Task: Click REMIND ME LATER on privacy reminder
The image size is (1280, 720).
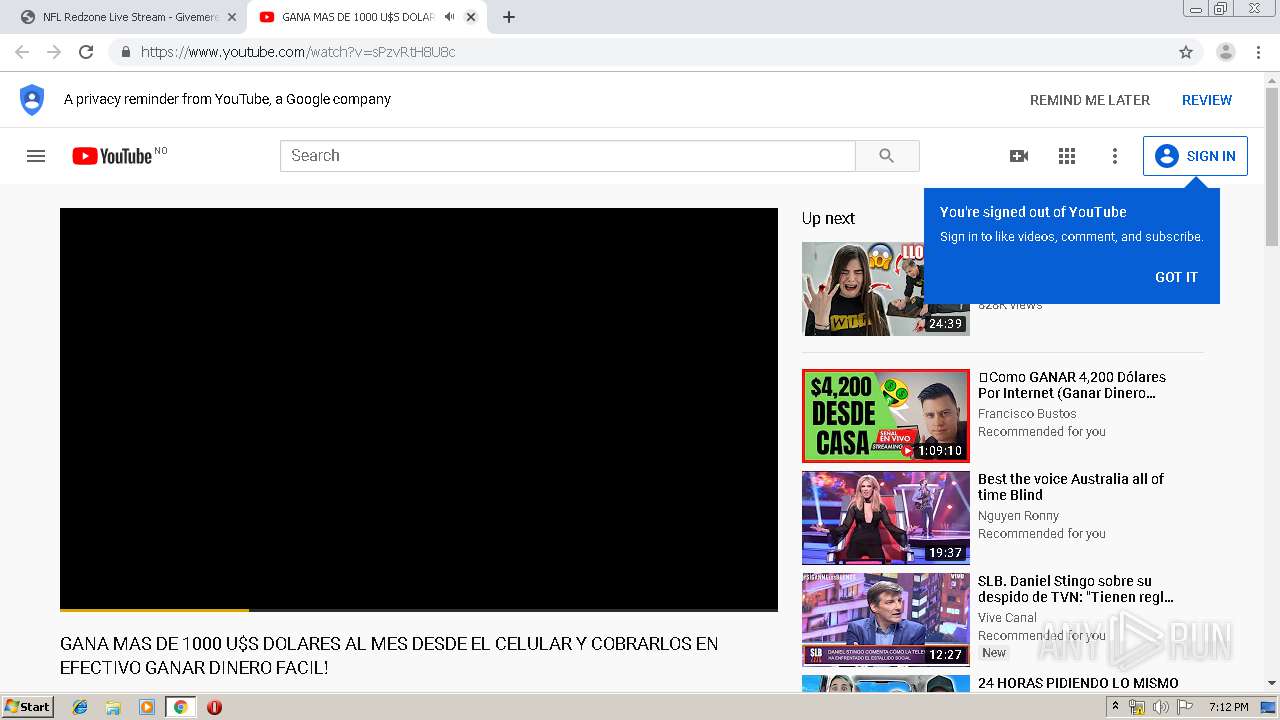Action: pyautogui.click(x=1090, y=100)
